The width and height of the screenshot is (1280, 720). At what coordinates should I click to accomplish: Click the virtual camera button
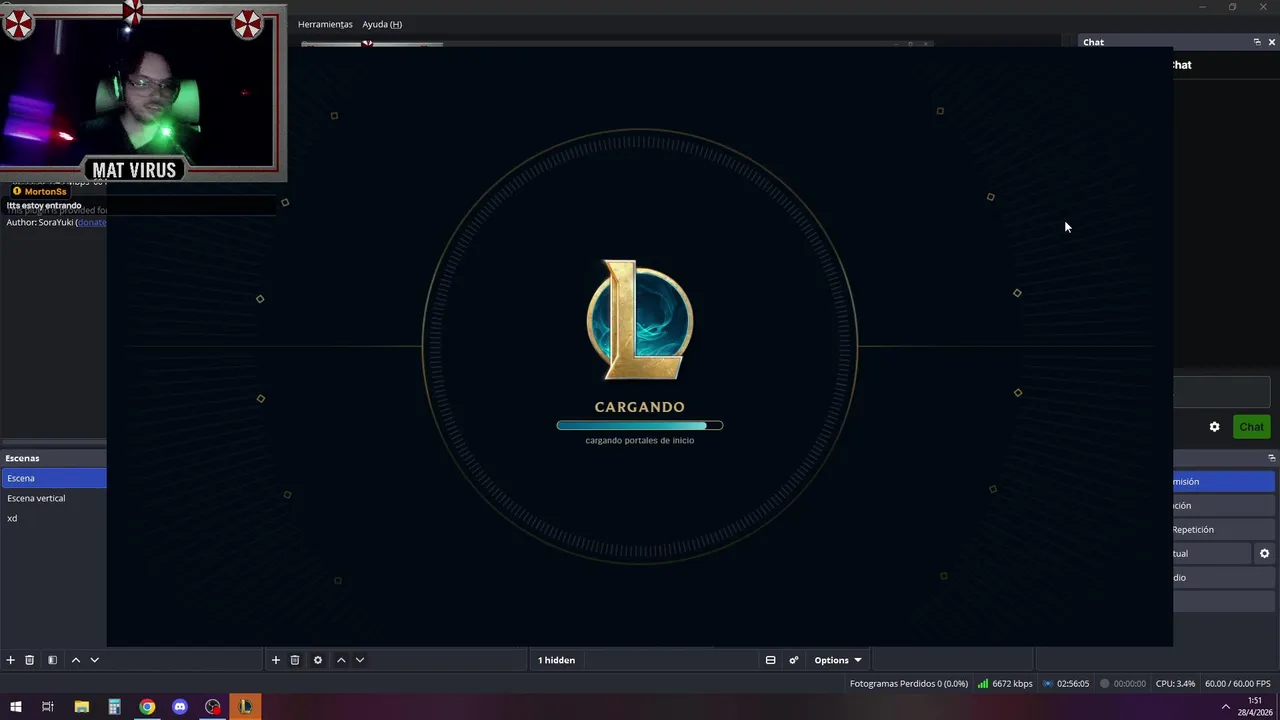(x=1212, y=553)
